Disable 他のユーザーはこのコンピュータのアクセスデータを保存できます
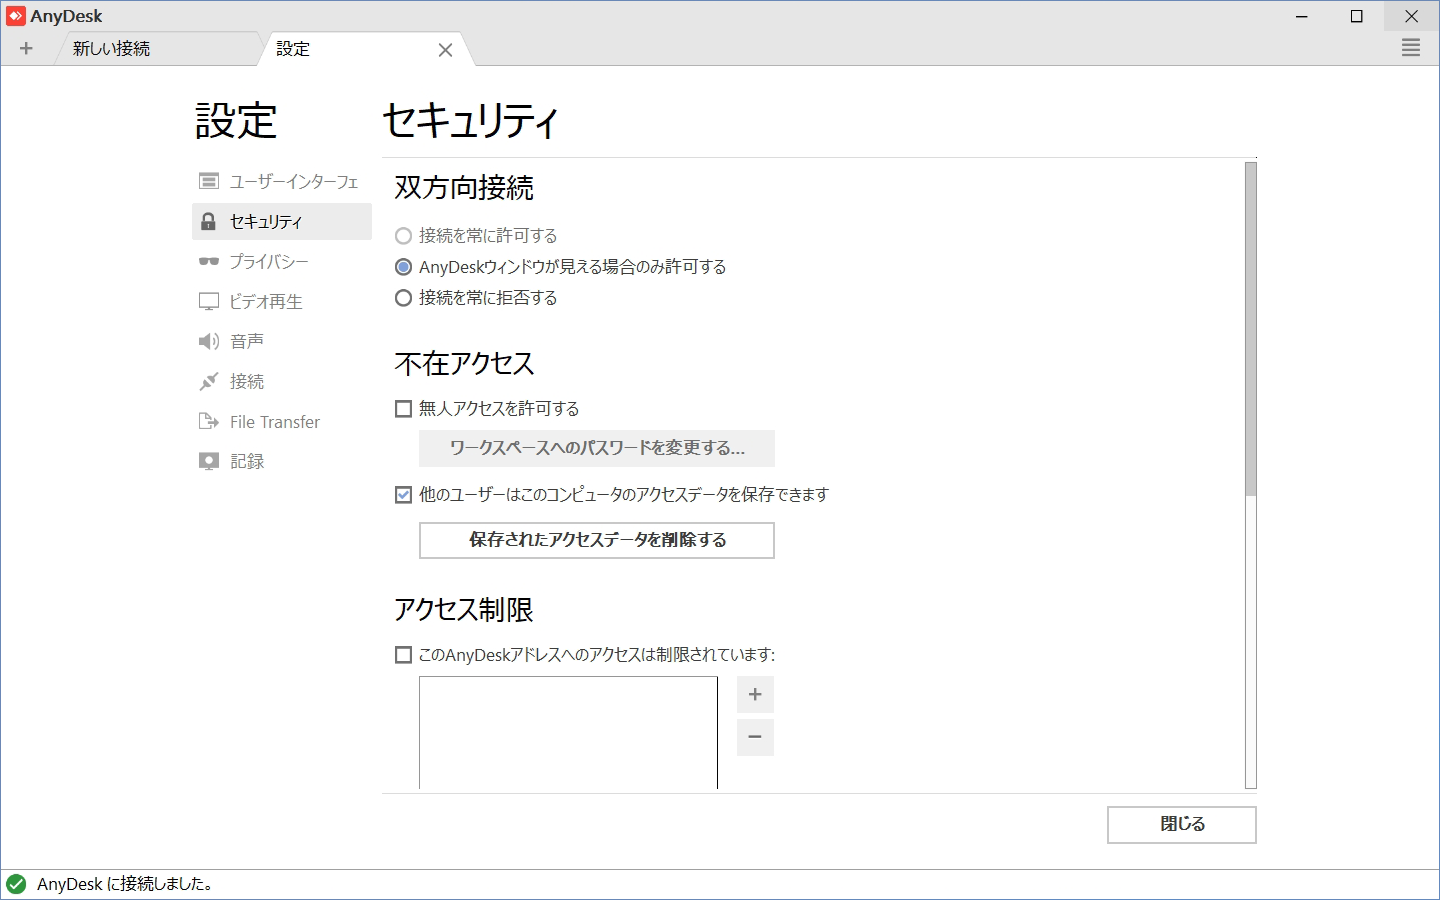The width and height of the screenshot is (1440, 900). click(404, 493)
